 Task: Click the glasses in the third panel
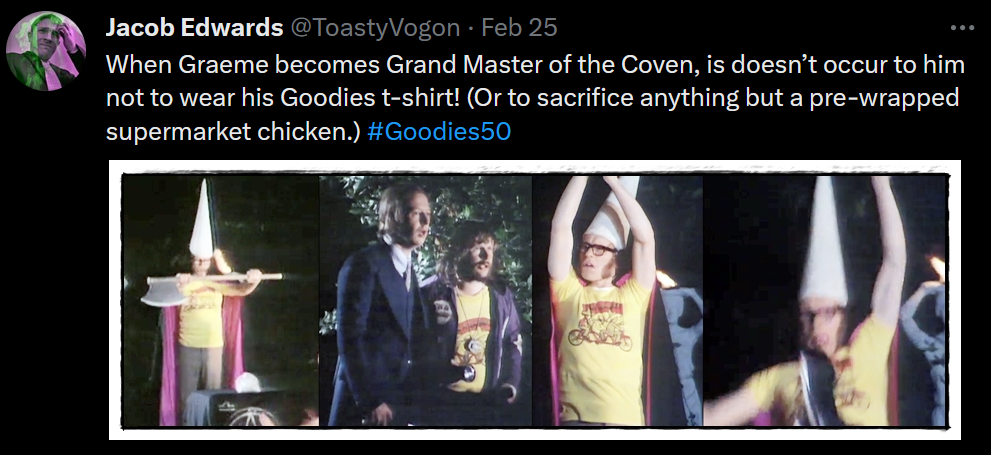pos(597,248)
